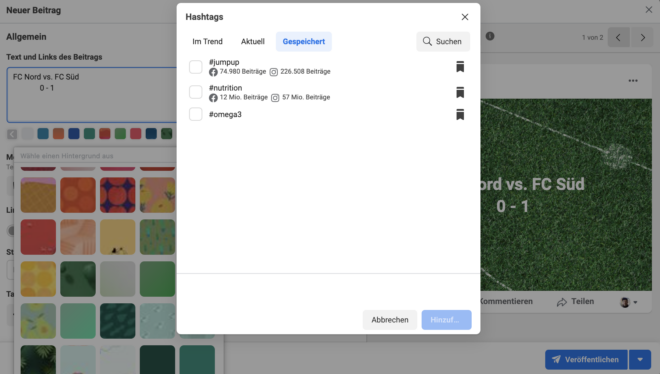Remove bookmark for #nutrition hashtag
Image resolution: width=660 pixels, height=374 pixels.
(460, 92)
